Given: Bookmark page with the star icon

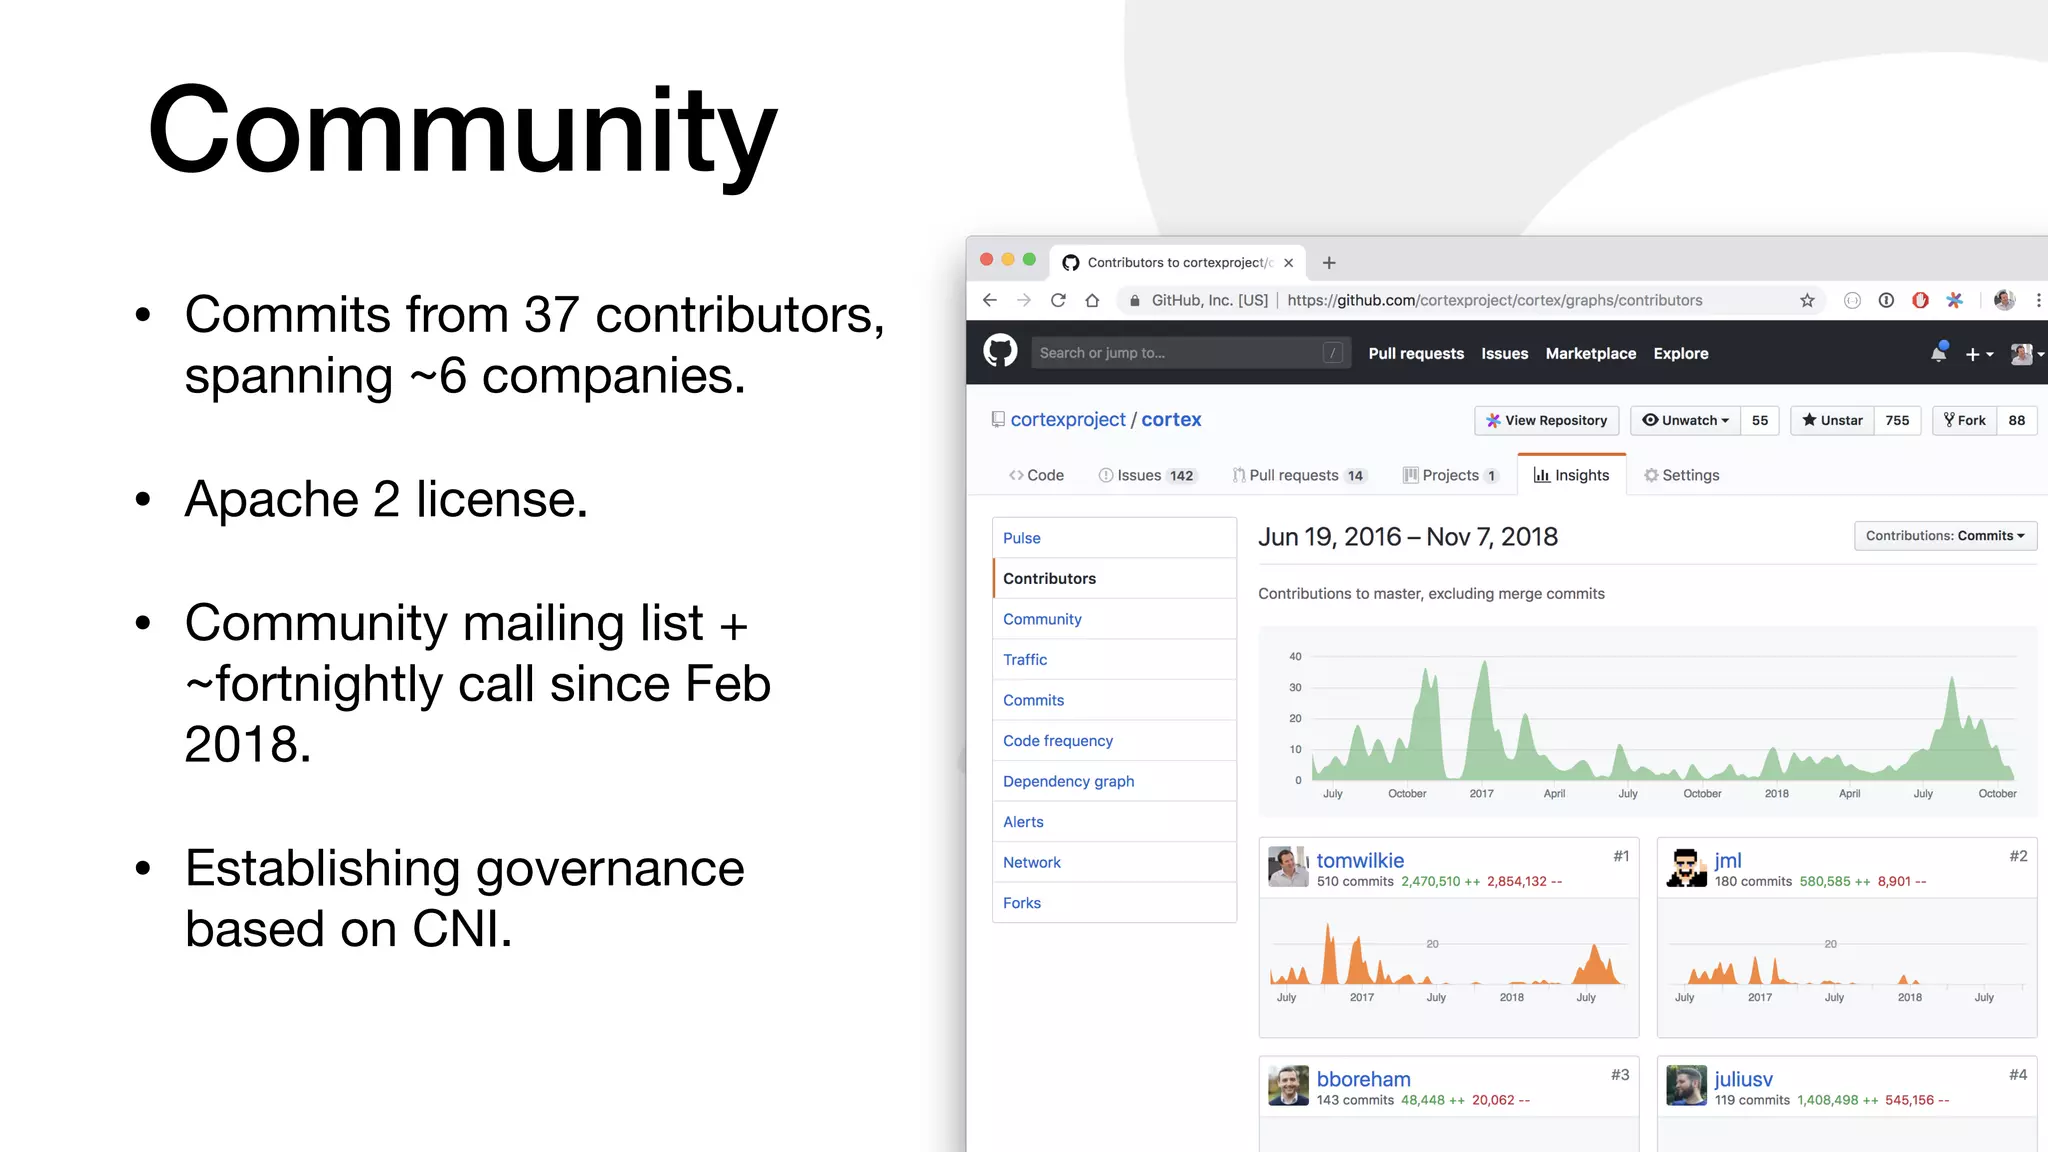Looking at the screenshot, I should [1807, 300].
